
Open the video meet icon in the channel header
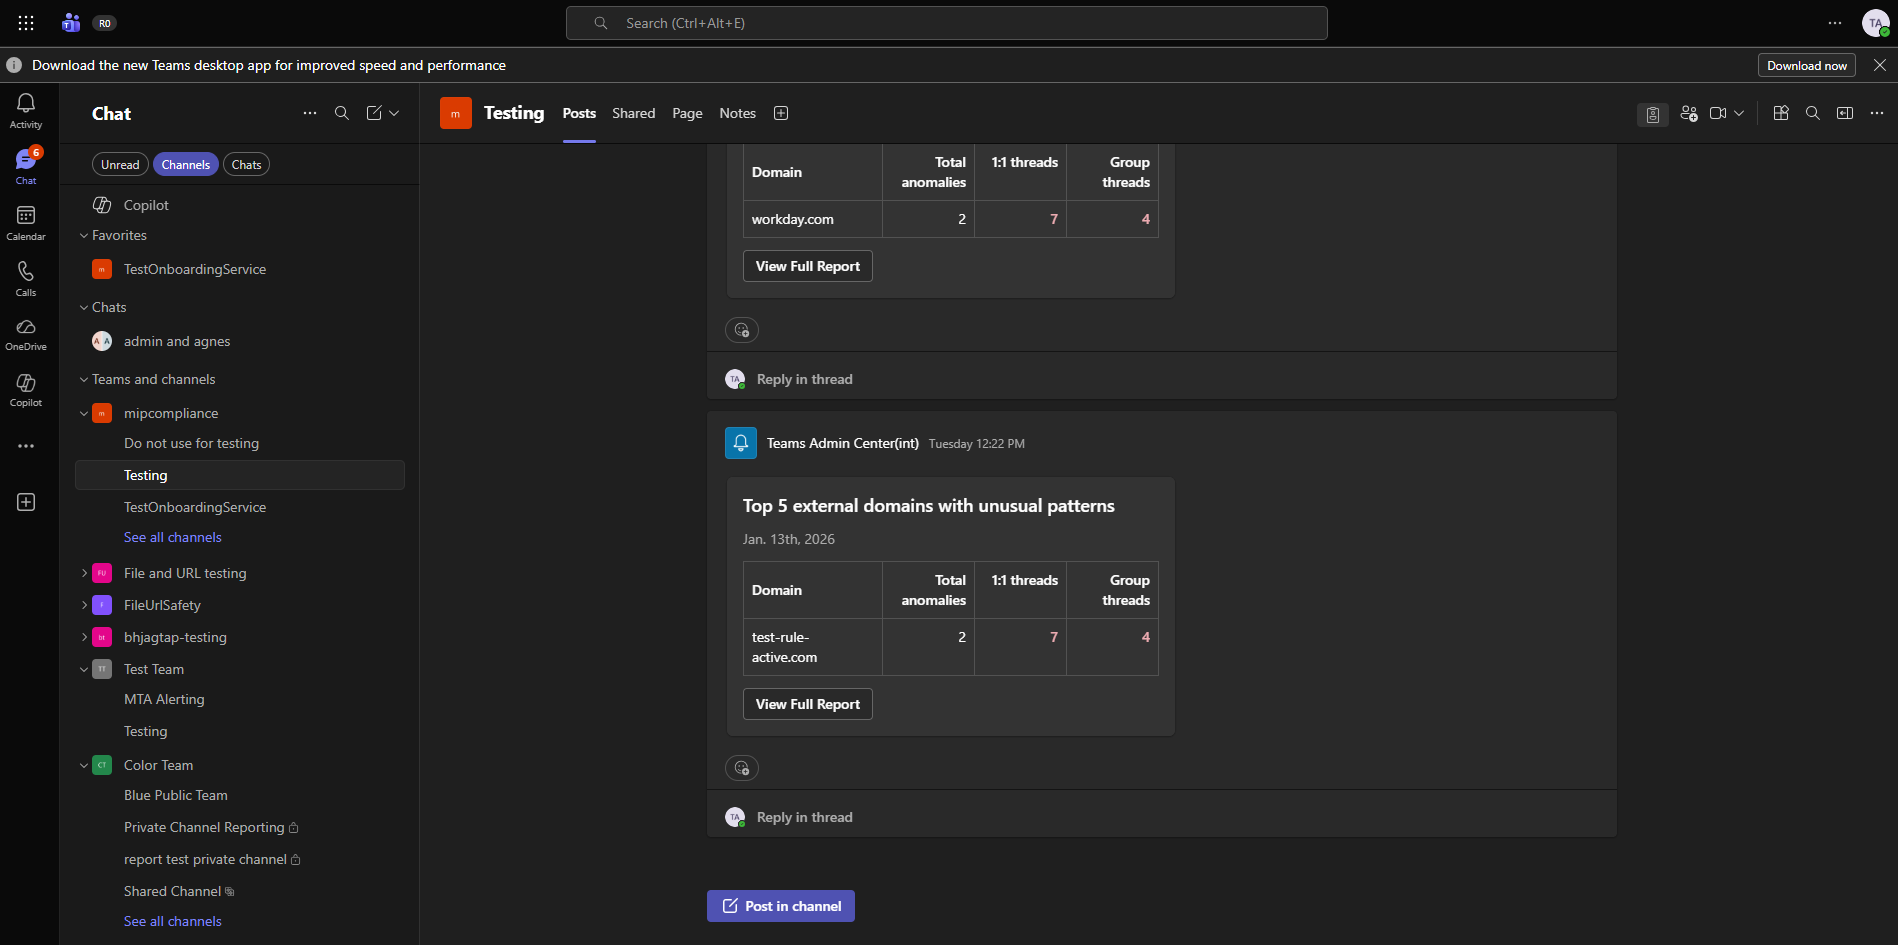(1718, 113)
